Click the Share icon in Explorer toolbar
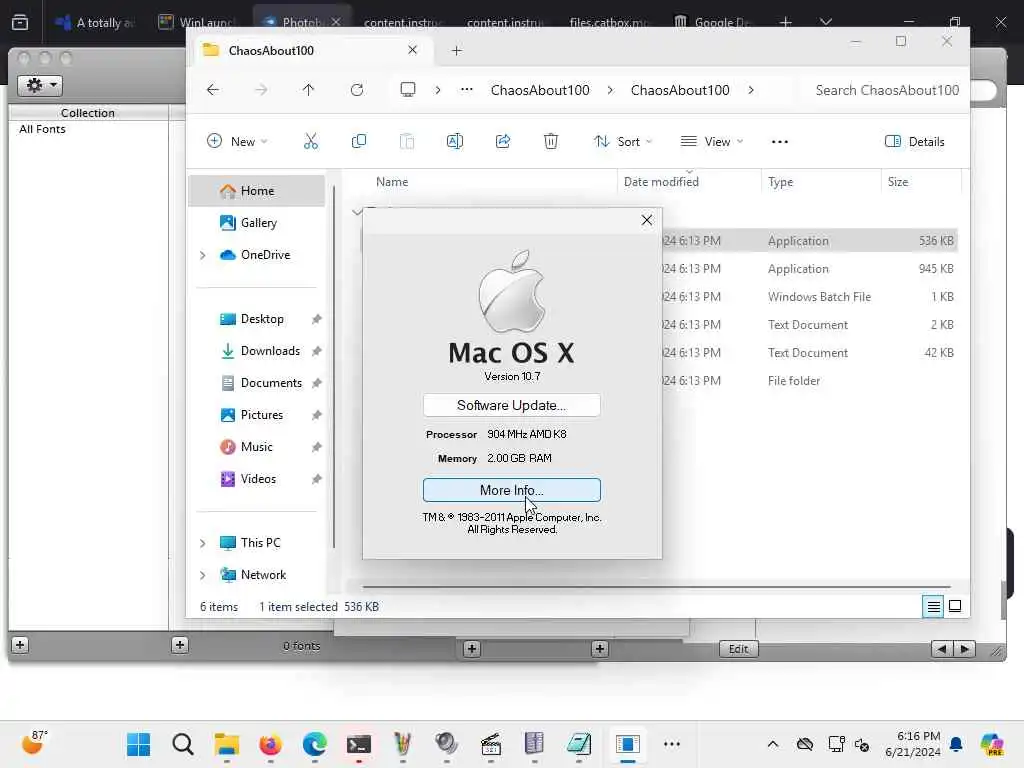 tap(503, 141)
